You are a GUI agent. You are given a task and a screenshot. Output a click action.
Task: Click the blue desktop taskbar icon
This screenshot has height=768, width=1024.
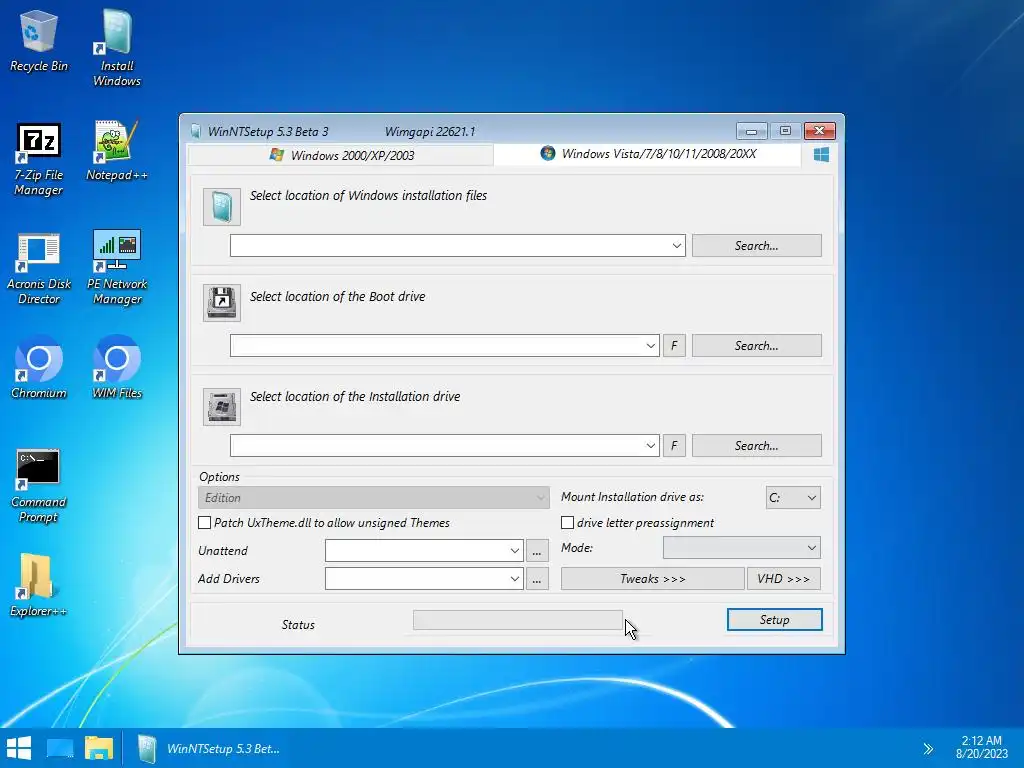click(59, 748)
